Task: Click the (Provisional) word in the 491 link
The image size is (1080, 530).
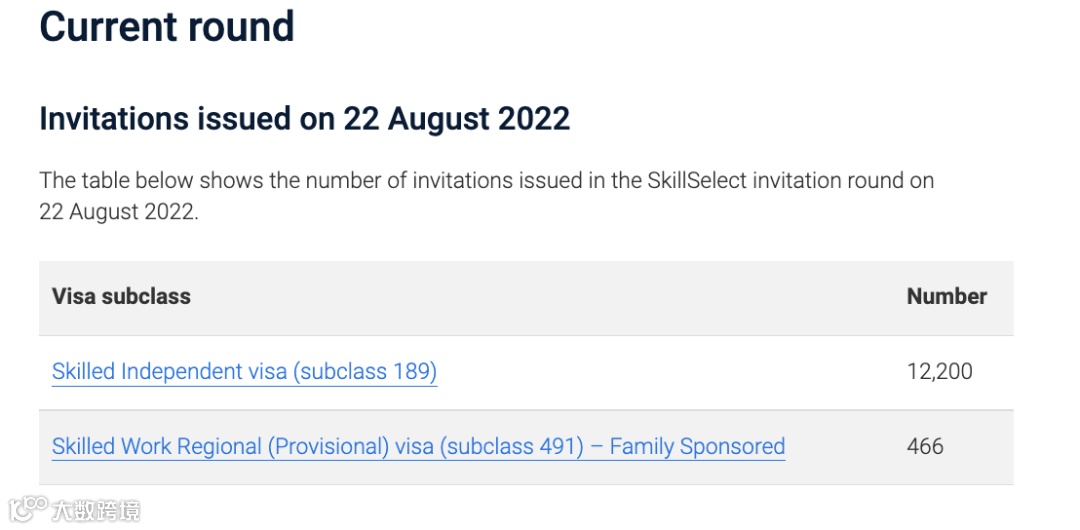Action: 328,447
